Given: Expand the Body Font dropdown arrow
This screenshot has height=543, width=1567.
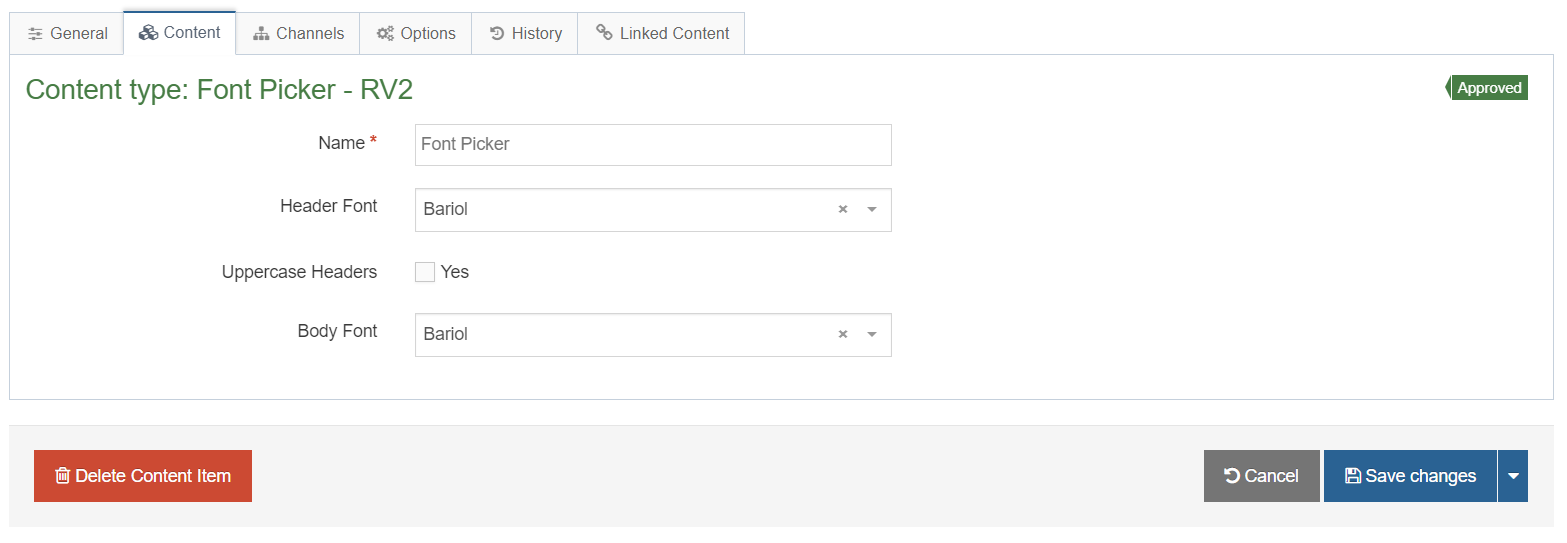Looking at the screenshot, I should [x=871, y=334].
